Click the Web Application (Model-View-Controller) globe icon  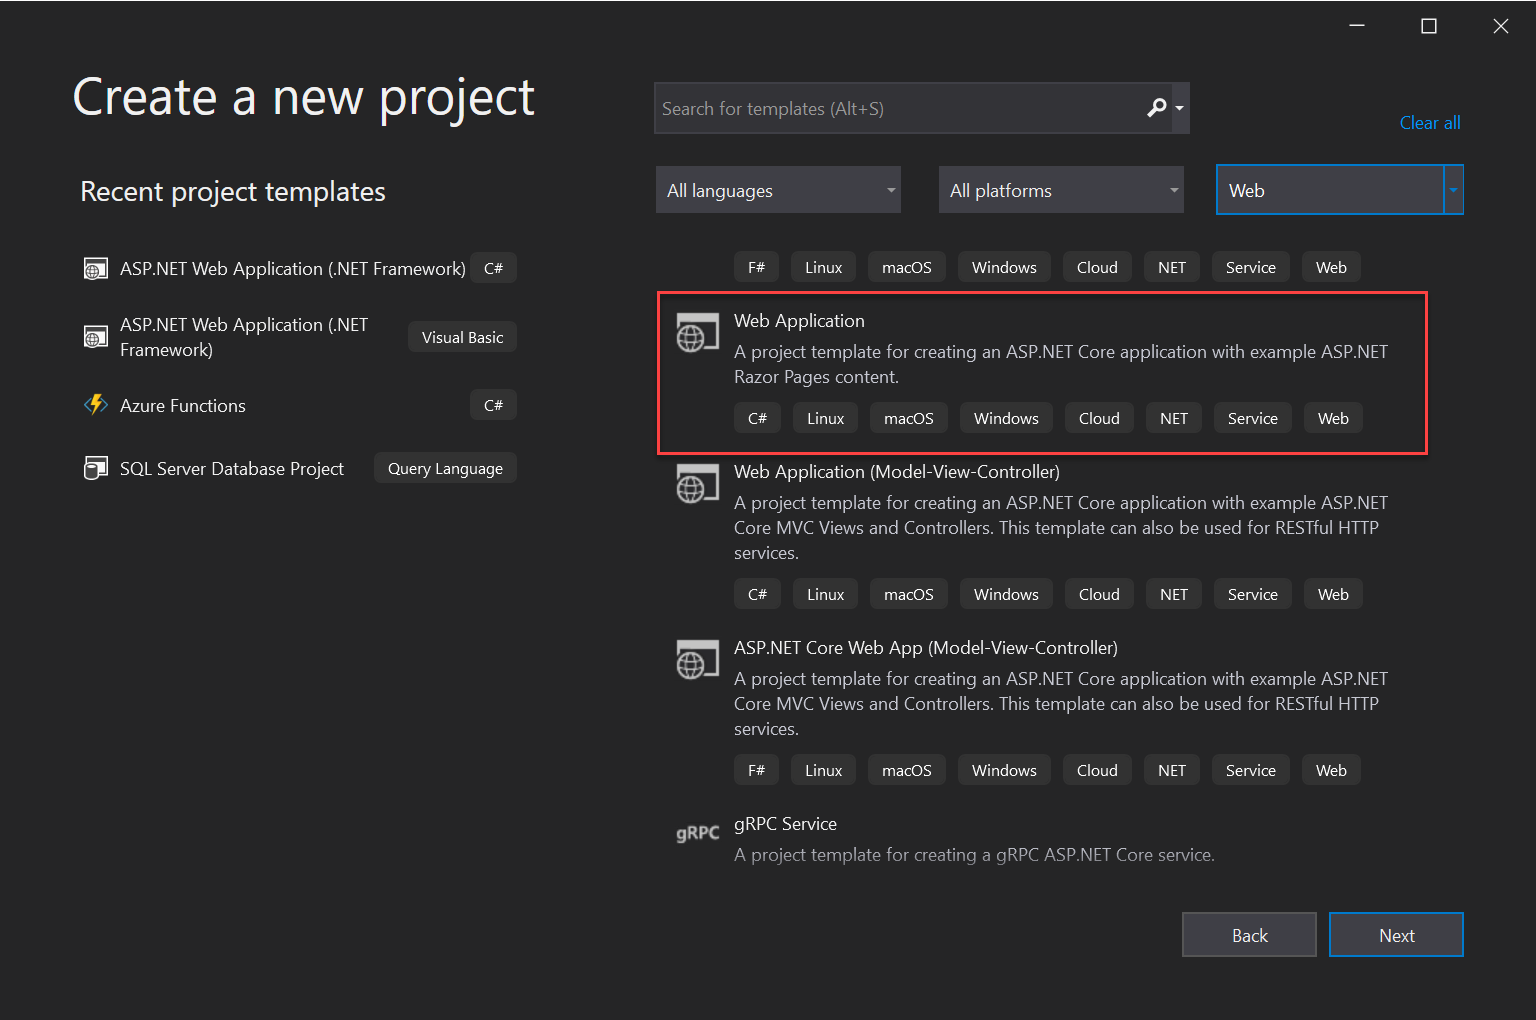click(697, 484)
